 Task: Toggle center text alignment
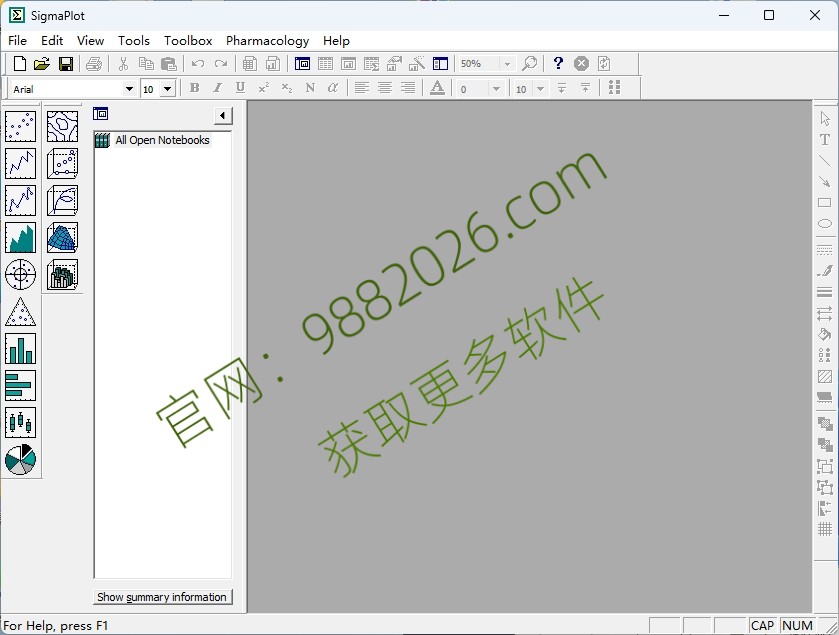pos(385,88)
